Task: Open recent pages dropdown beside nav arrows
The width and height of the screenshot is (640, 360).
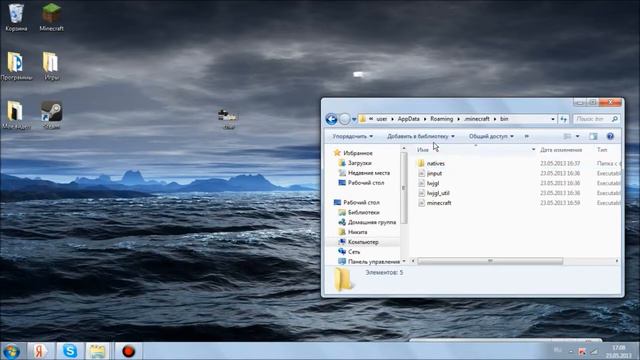Action: coord(354,119)
